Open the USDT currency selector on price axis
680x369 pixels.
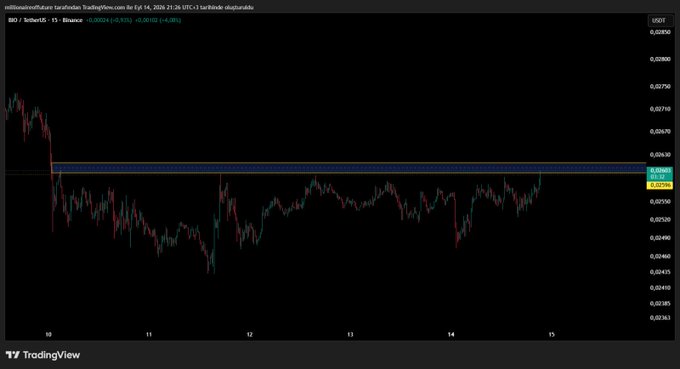coord(659,21)
